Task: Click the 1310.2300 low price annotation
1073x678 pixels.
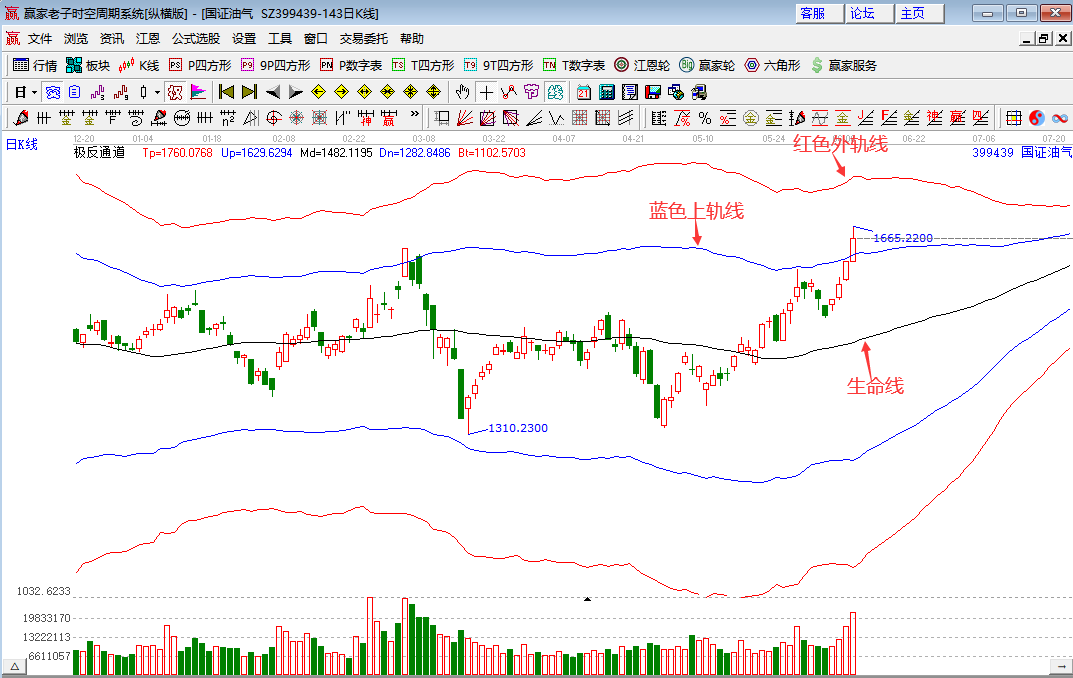Action: tap(518, 428)
